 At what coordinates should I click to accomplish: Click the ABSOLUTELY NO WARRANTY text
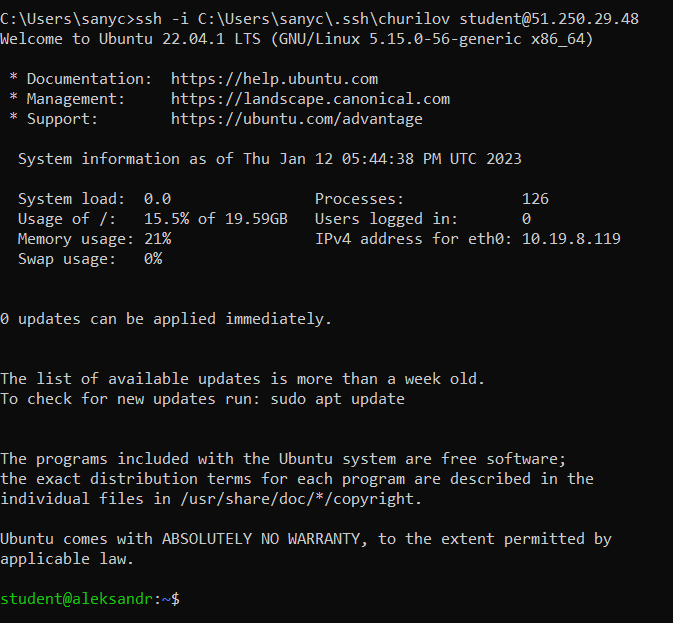click(x=261, y=539)
